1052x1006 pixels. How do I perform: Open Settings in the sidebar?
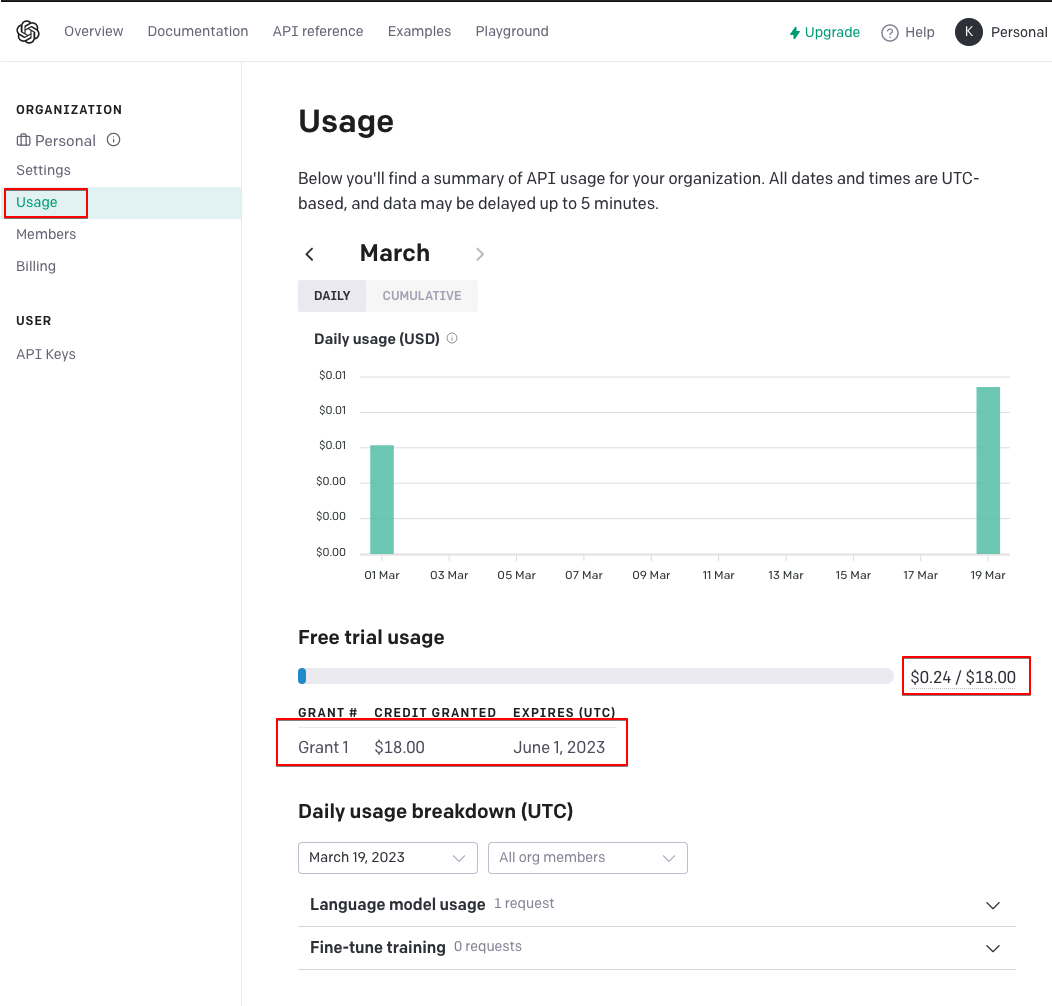[43, 170]
